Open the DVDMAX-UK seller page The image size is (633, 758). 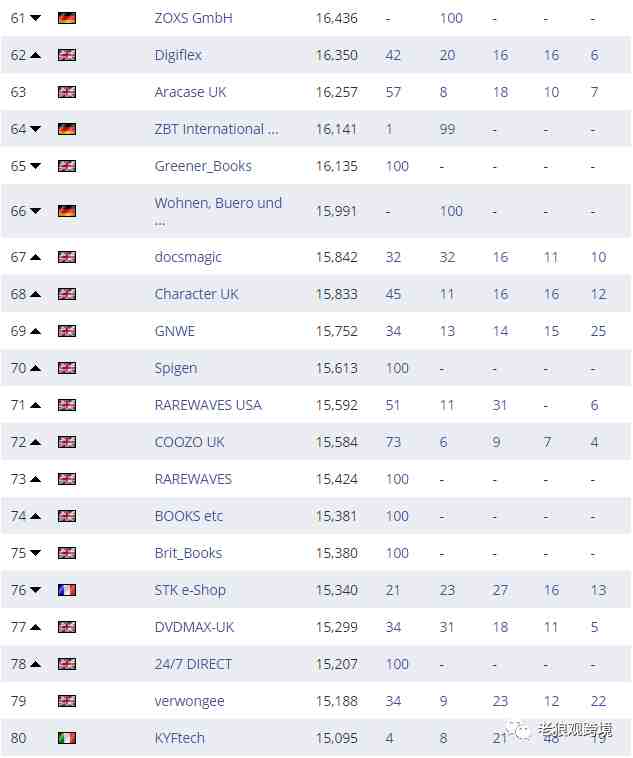[194, 627]
